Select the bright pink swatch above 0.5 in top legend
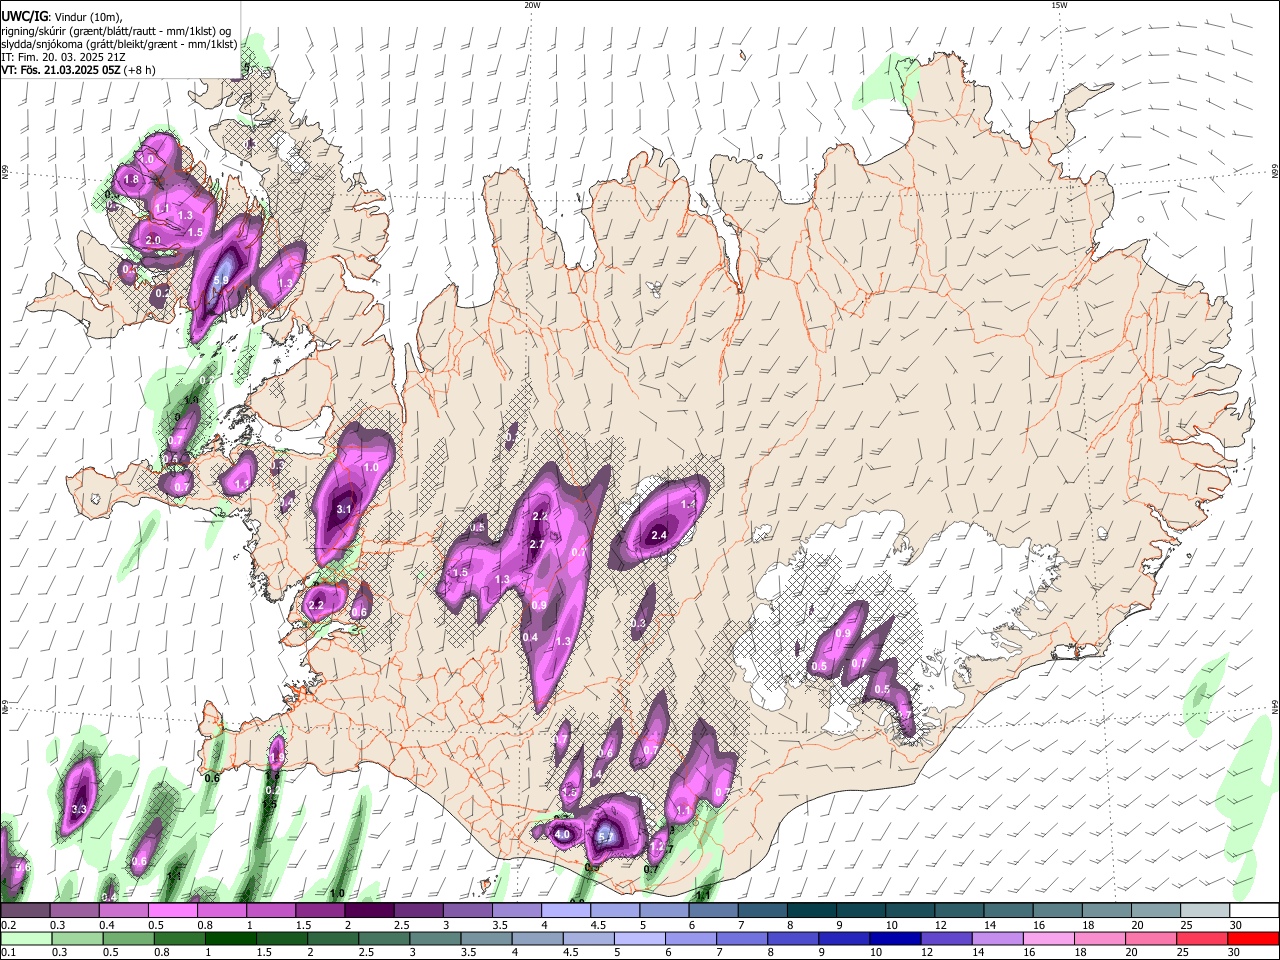The height and width of the screenshot is (960, 1280). point(172,910)
